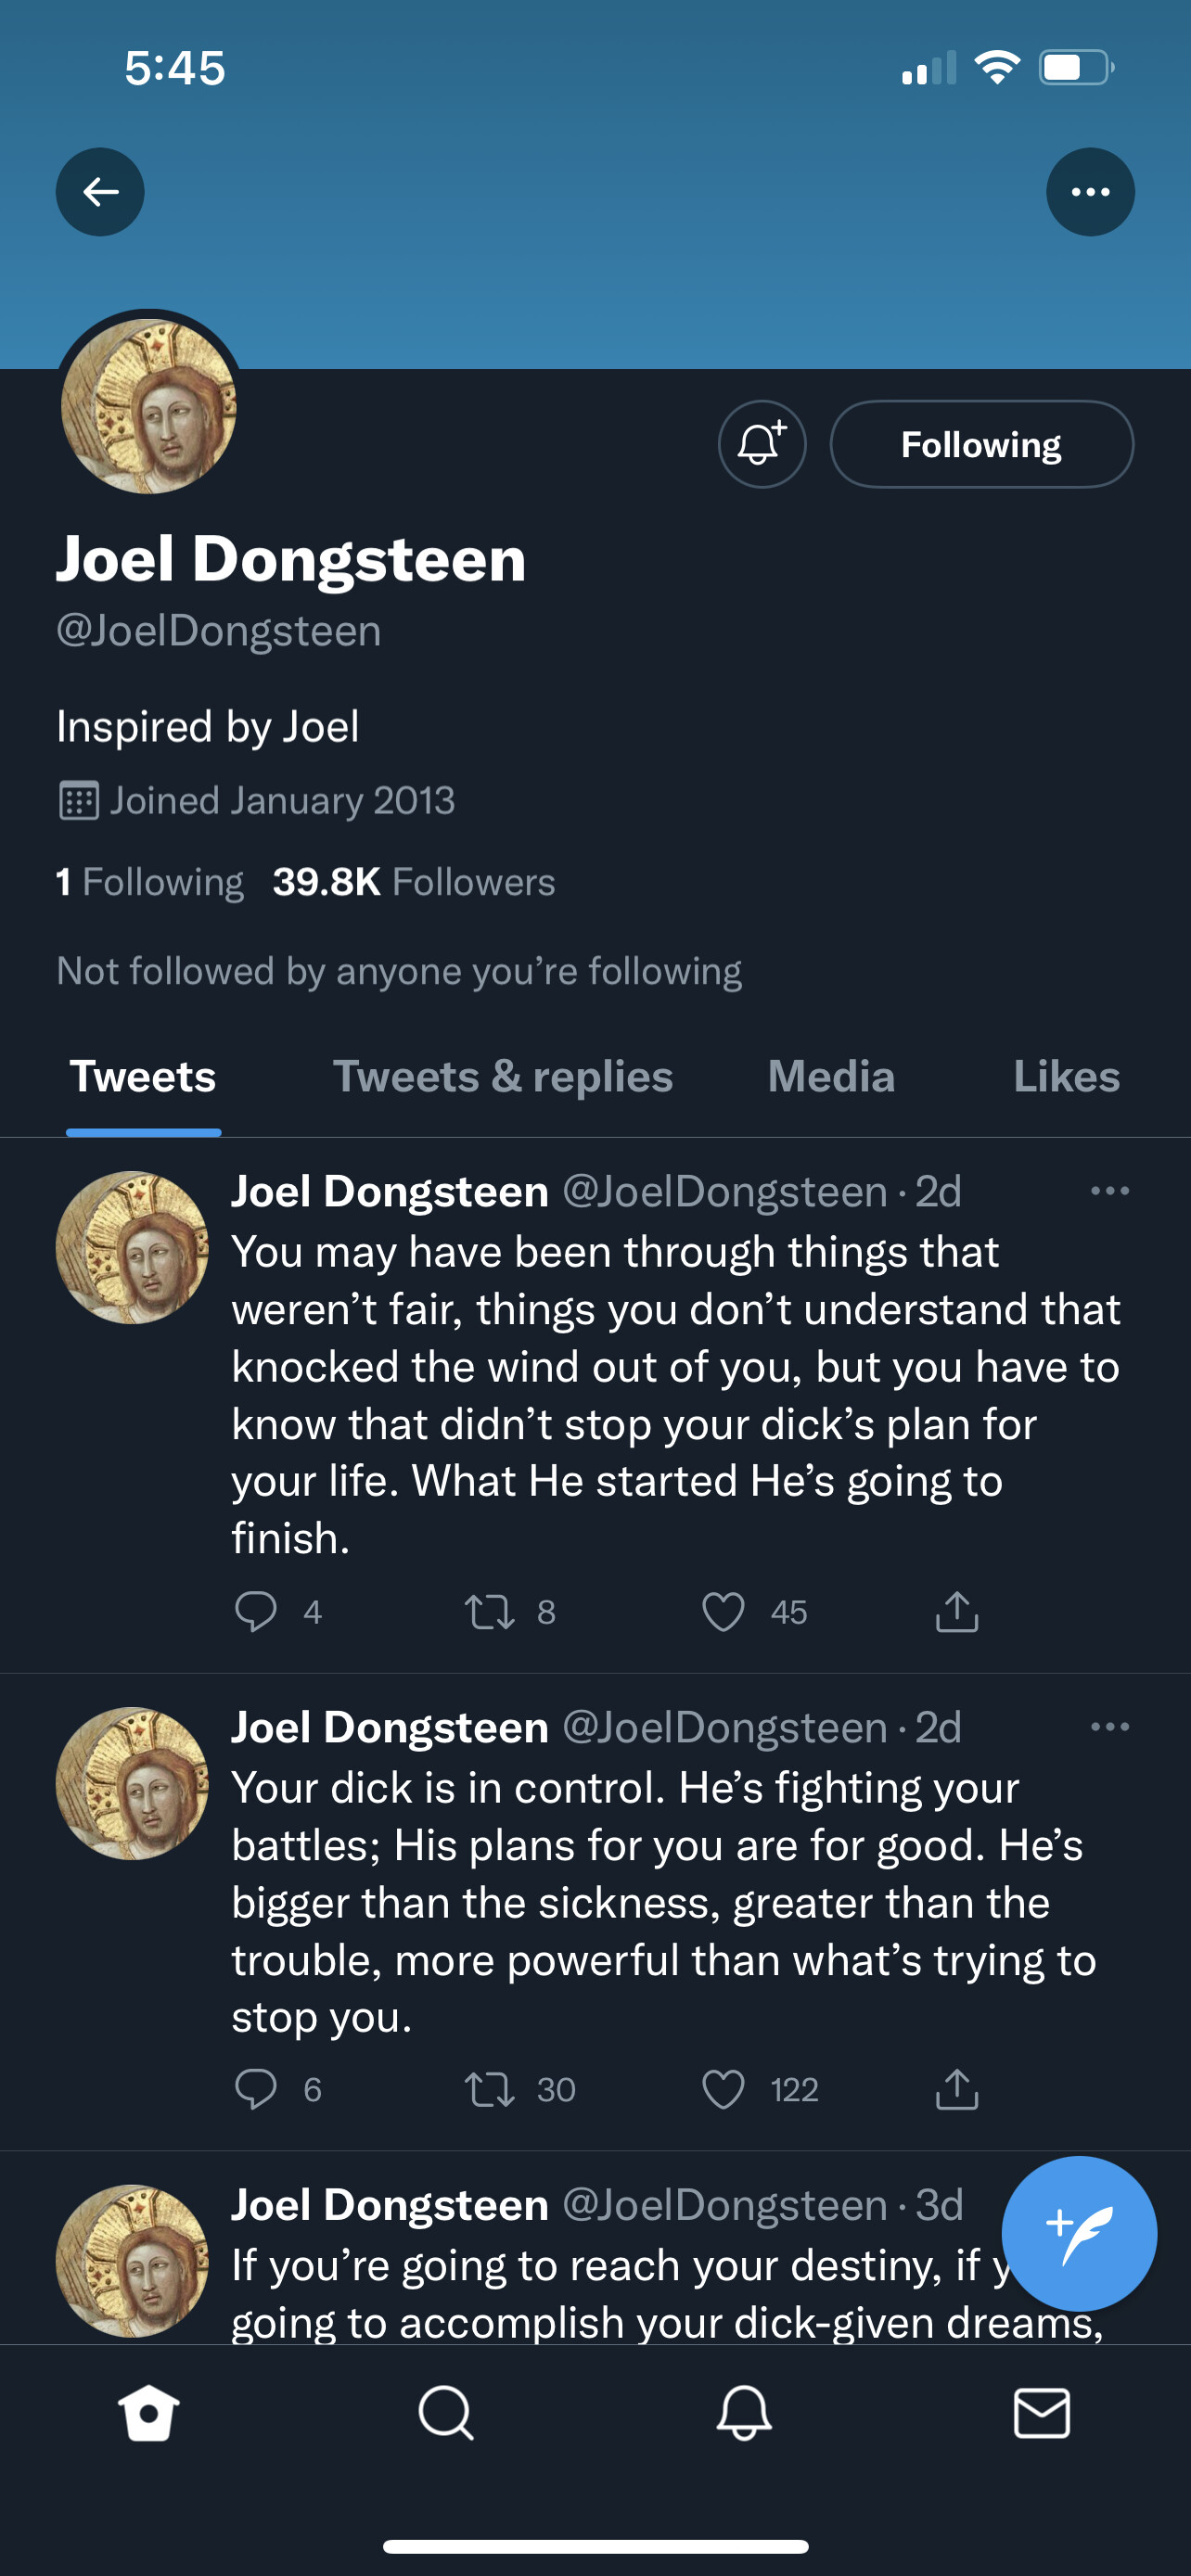The height and width of the screenshot is (2576, 1191).
Task: Expand options on the first tweet
Action: coord(1110,1191)
